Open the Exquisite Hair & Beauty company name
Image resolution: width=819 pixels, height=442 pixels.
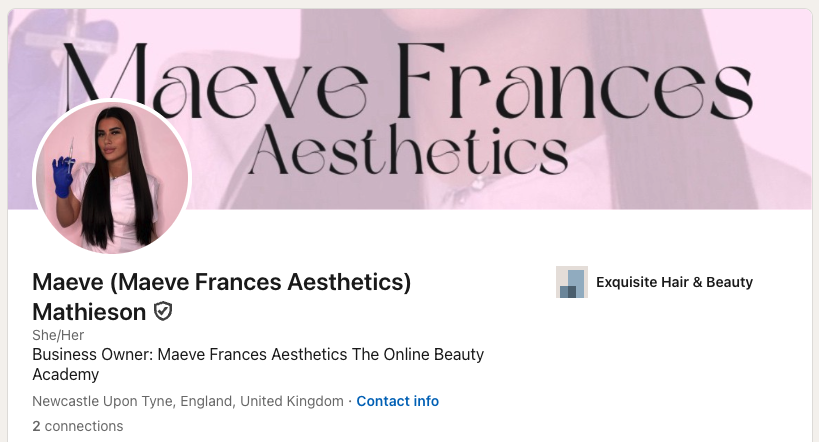(x=674, y=282)
